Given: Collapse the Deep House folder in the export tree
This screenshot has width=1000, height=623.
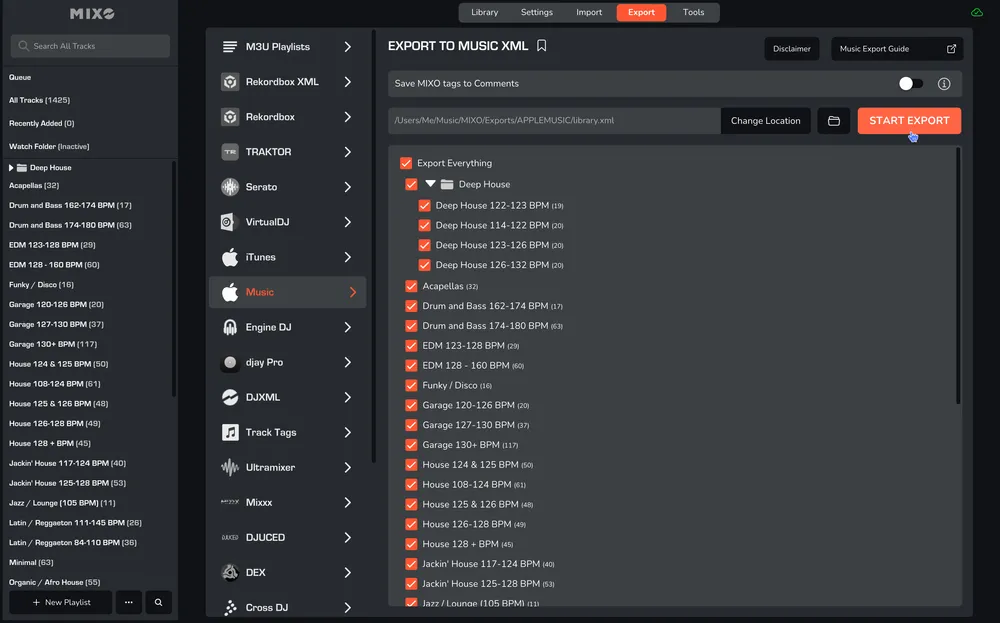Looking at the screenshot, I should click(x=430, y=184).
